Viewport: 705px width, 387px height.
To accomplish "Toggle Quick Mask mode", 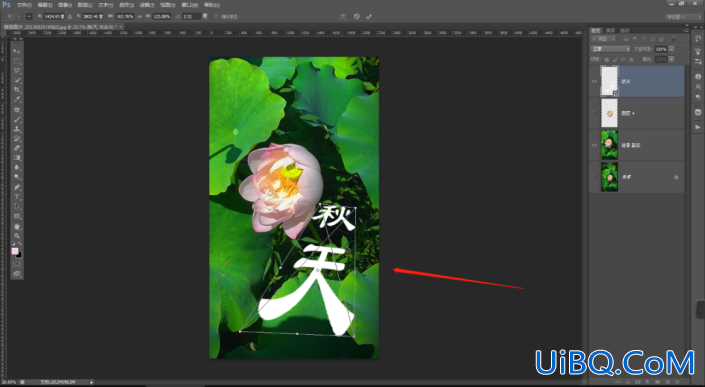I will click(17, 264).
